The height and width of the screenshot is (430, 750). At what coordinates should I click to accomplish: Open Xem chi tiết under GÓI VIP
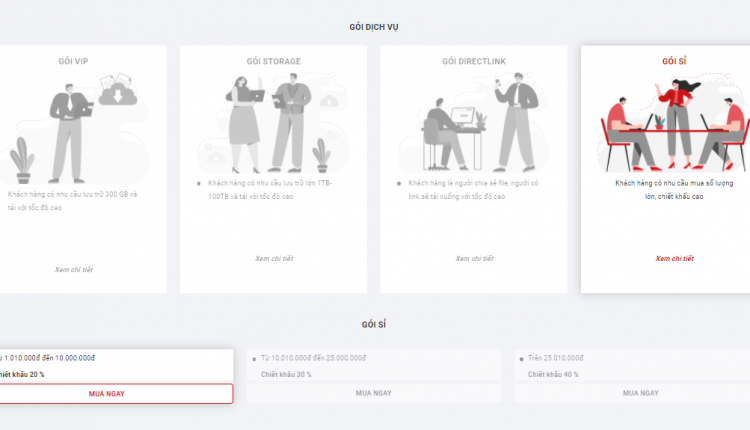tap(74, 270)
